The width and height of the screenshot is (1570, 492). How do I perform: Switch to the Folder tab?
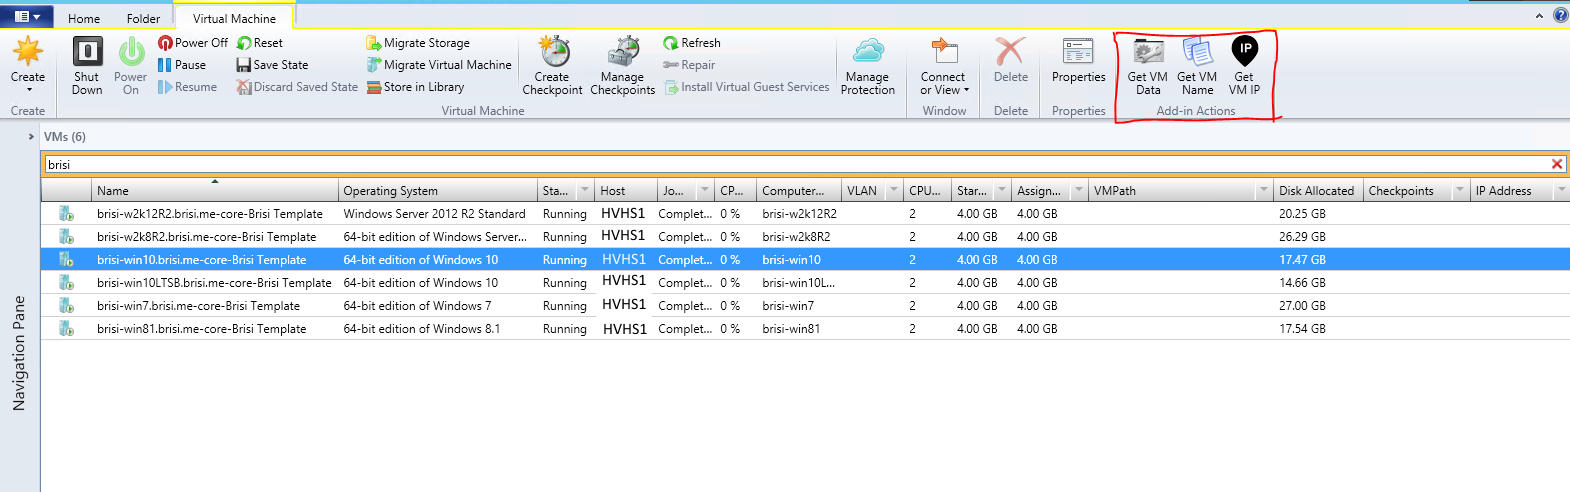[143, 19]
